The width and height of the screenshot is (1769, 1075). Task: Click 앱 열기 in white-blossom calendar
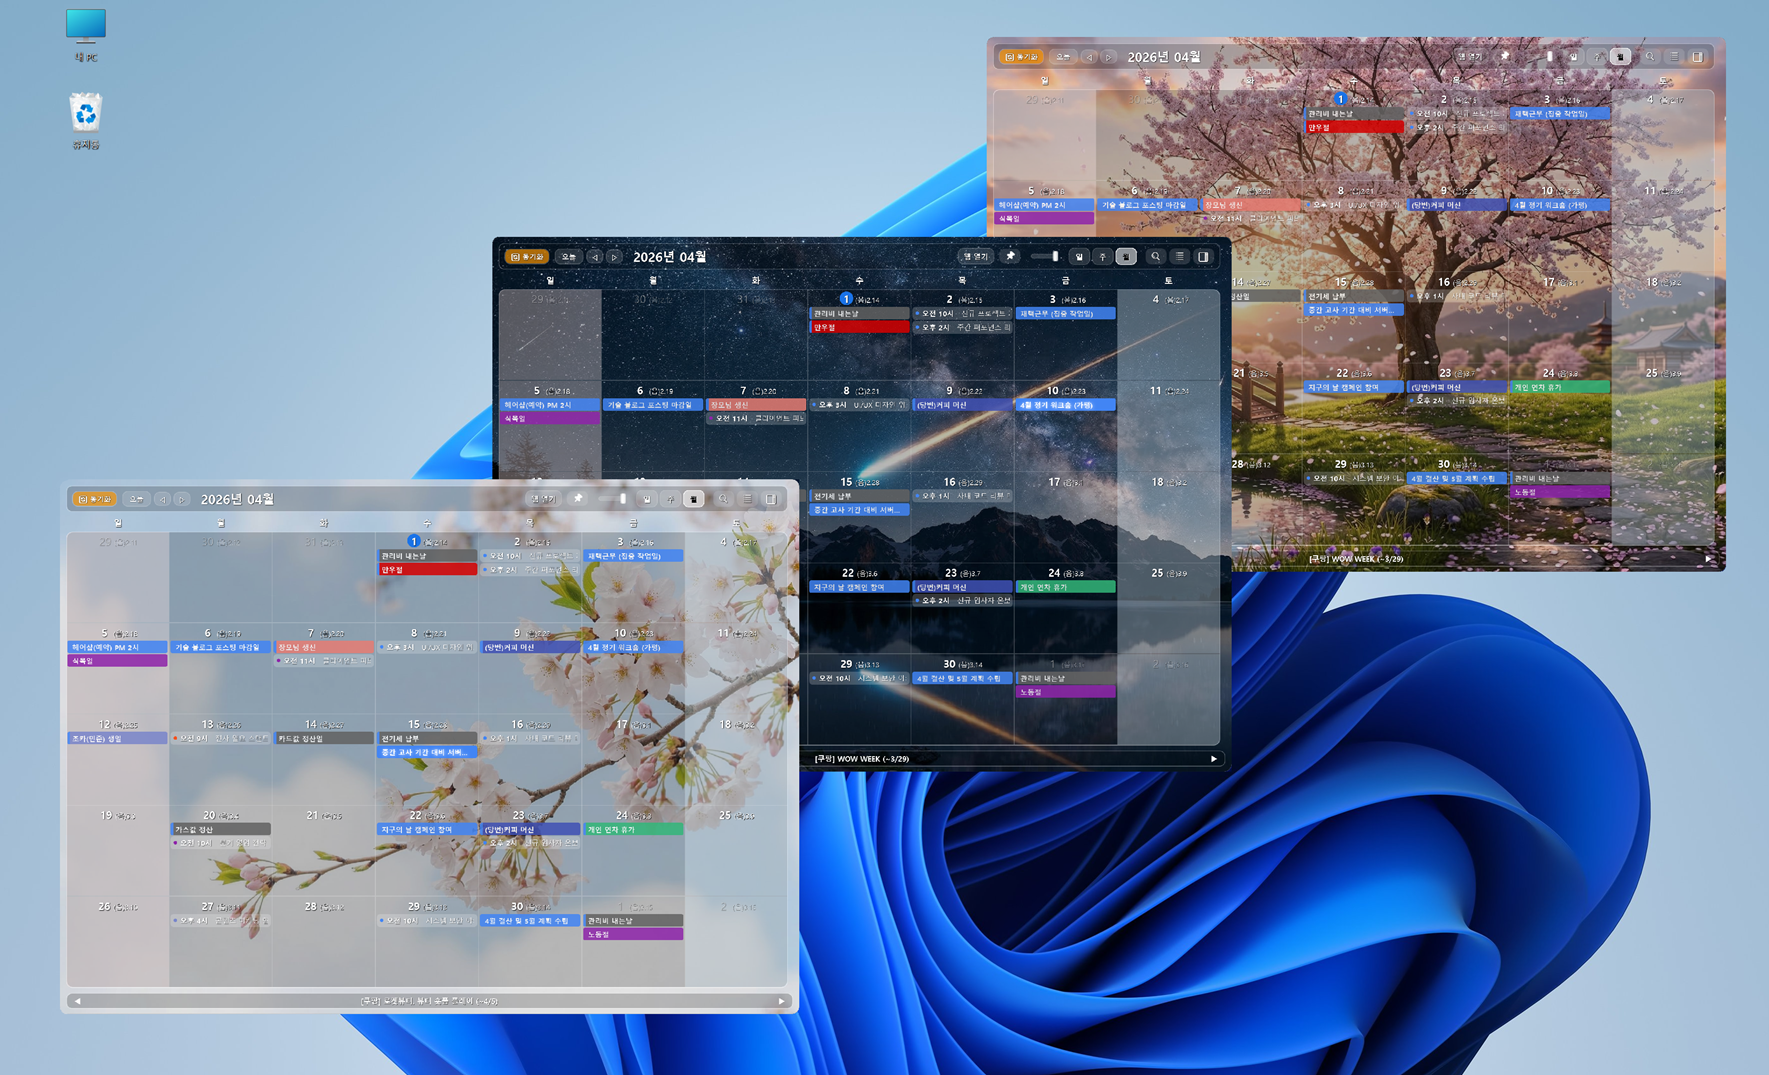(x=543, y=499)
